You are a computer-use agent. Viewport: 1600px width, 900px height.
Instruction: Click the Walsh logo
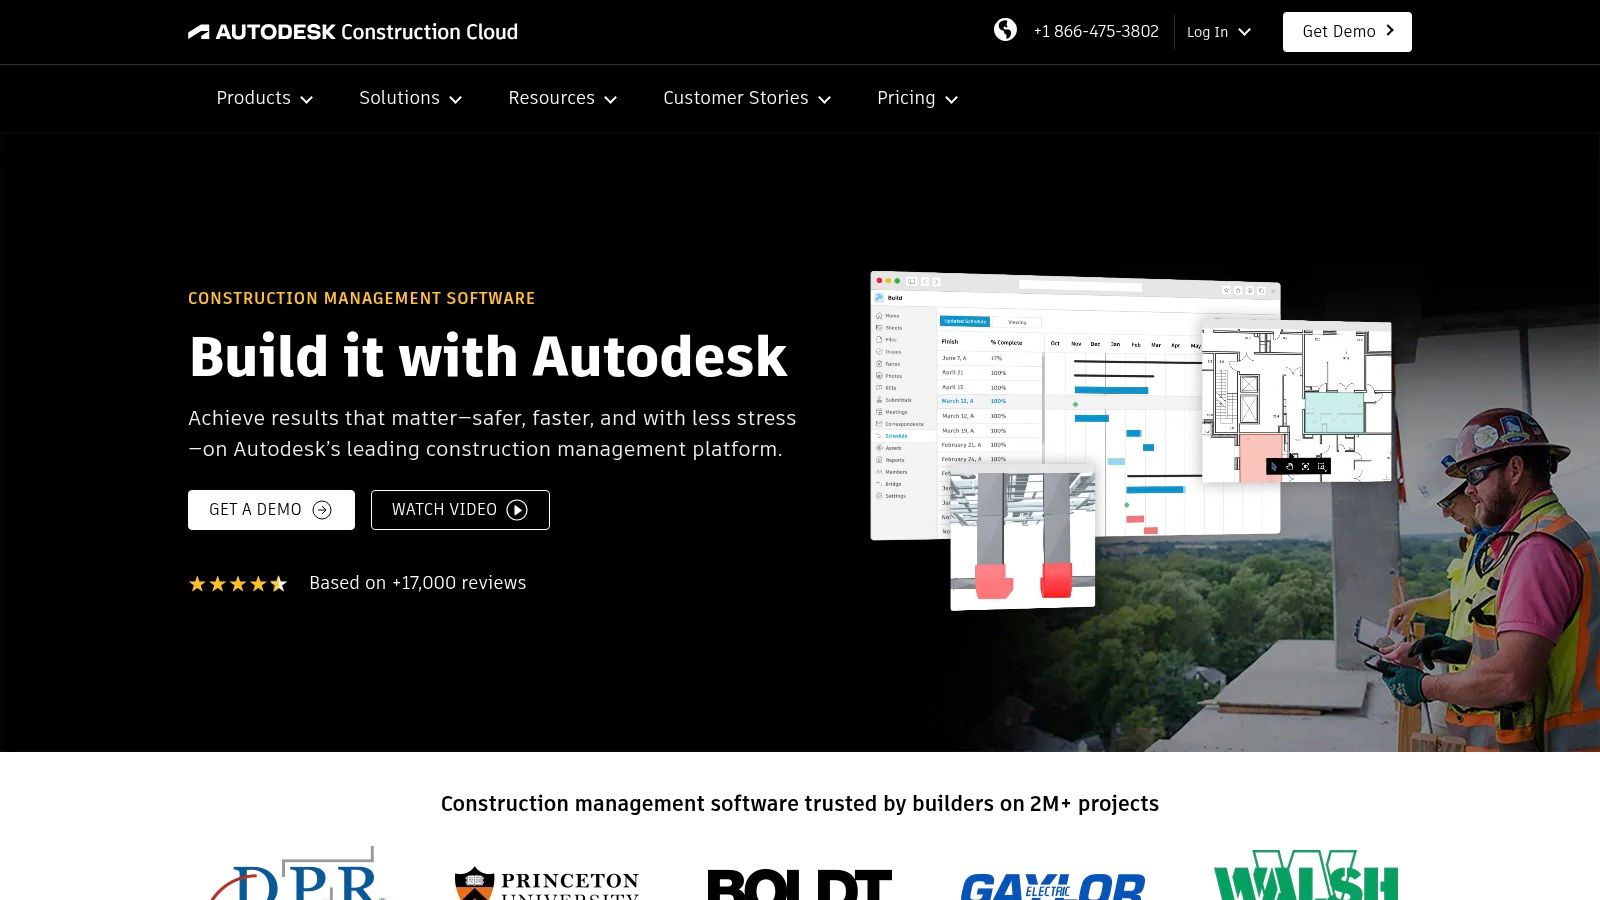click(x=1306, y=875)
